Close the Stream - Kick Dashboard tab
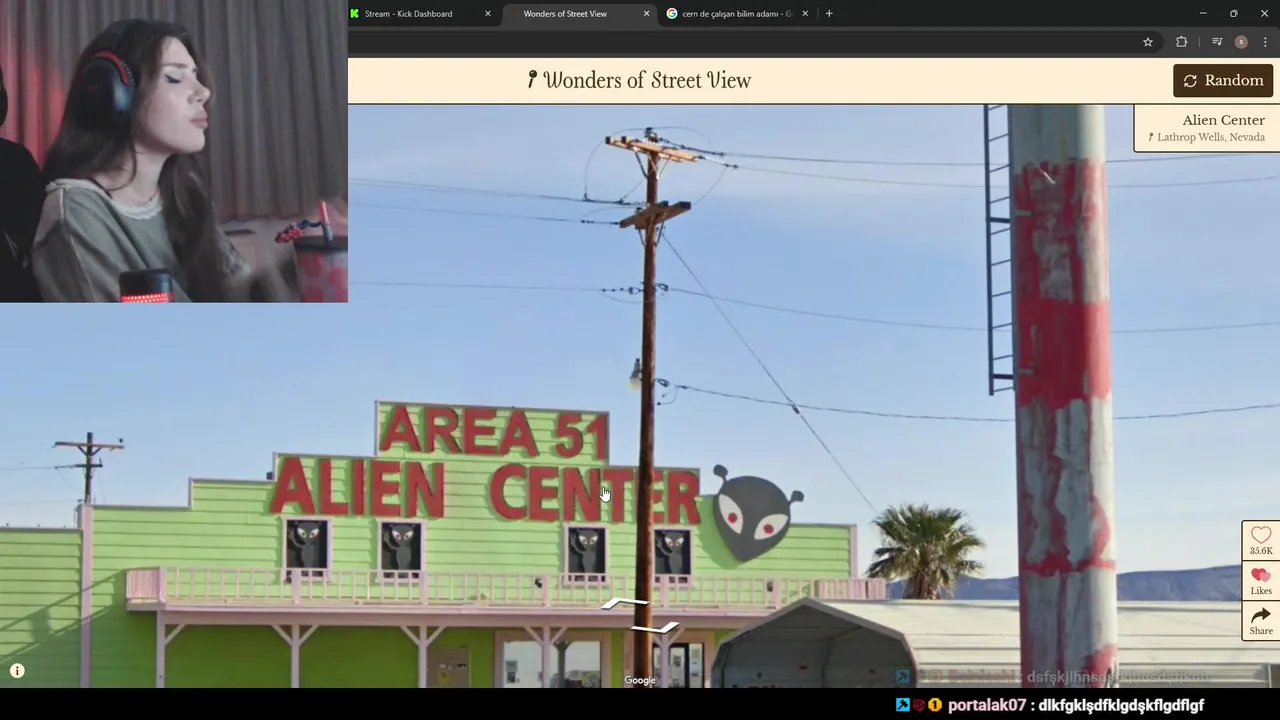The width and height of the screenshot is (1280, 720). click(x=488, y=14)
